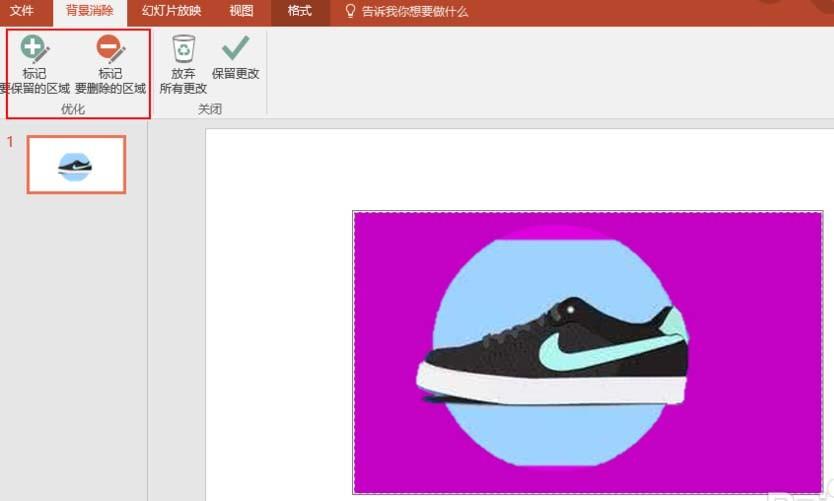Viewport: 834px width, 501px height.
Task: Switch to the 视图 (View) tab
Action: click(241, 11)
